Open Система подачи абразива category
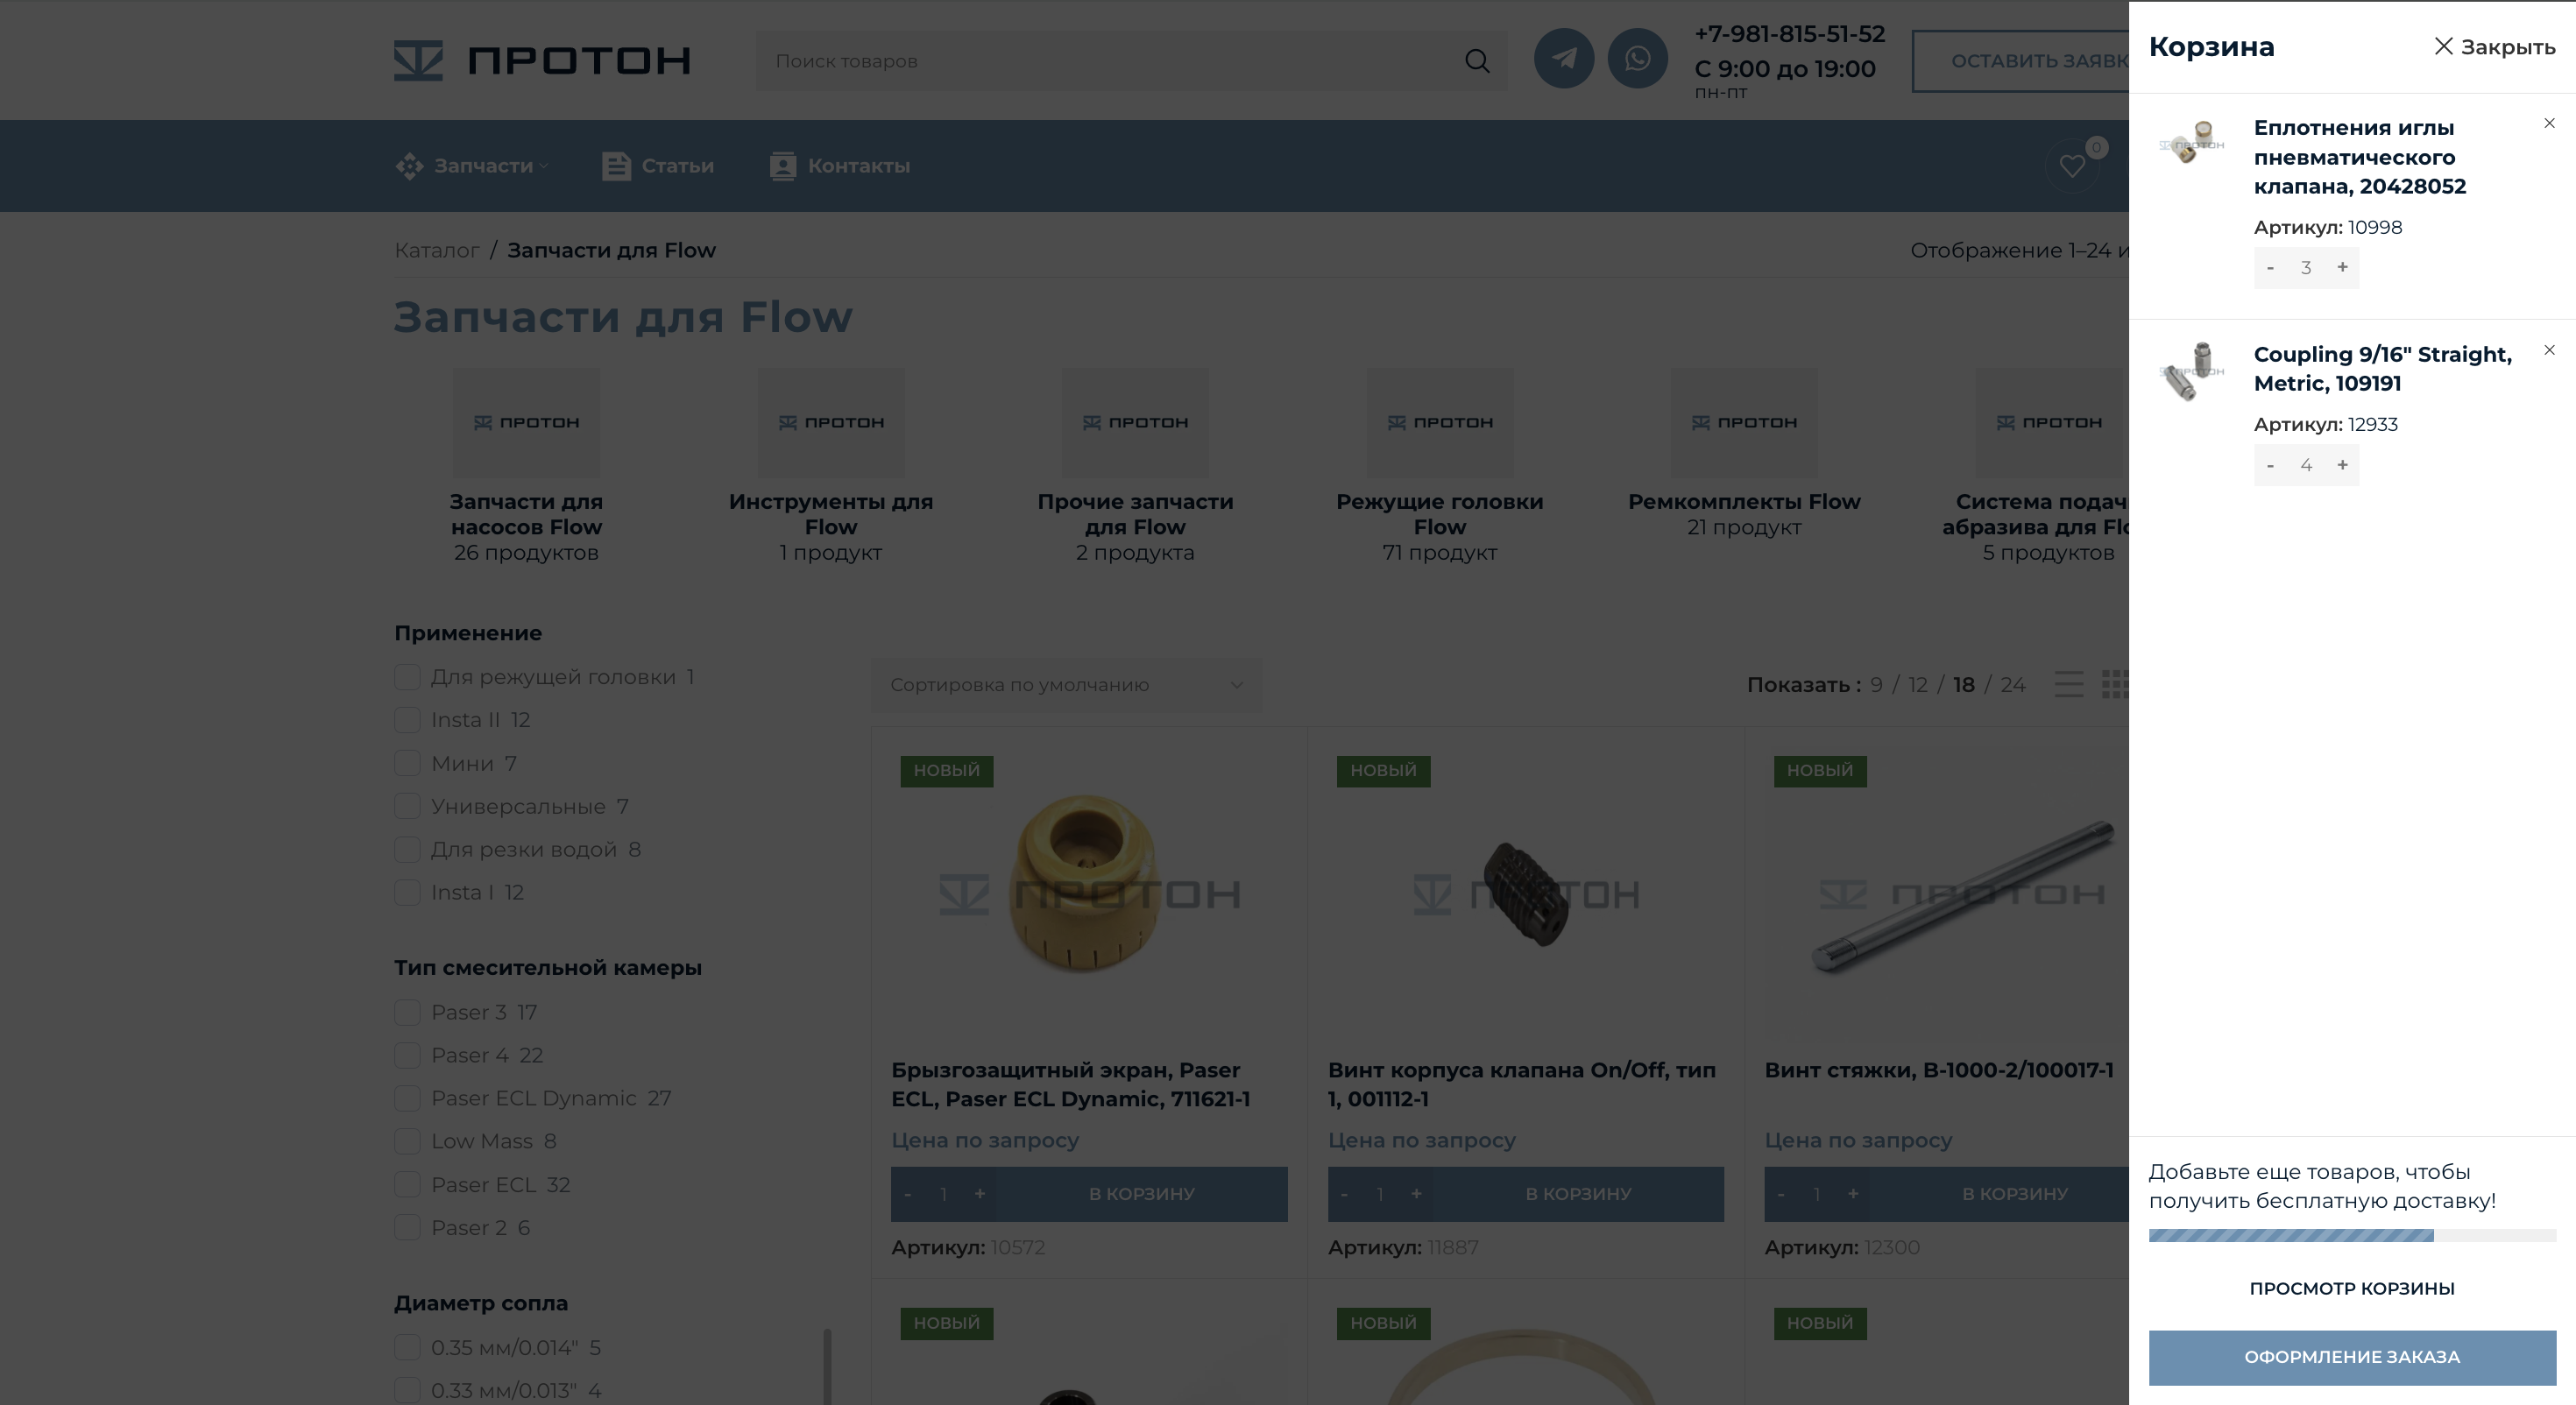 coord(2036,466)
